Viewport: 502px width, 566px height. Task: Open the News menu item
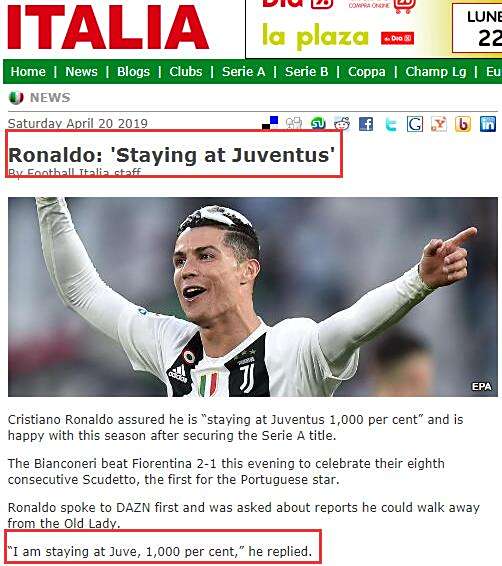coord(81,71)
